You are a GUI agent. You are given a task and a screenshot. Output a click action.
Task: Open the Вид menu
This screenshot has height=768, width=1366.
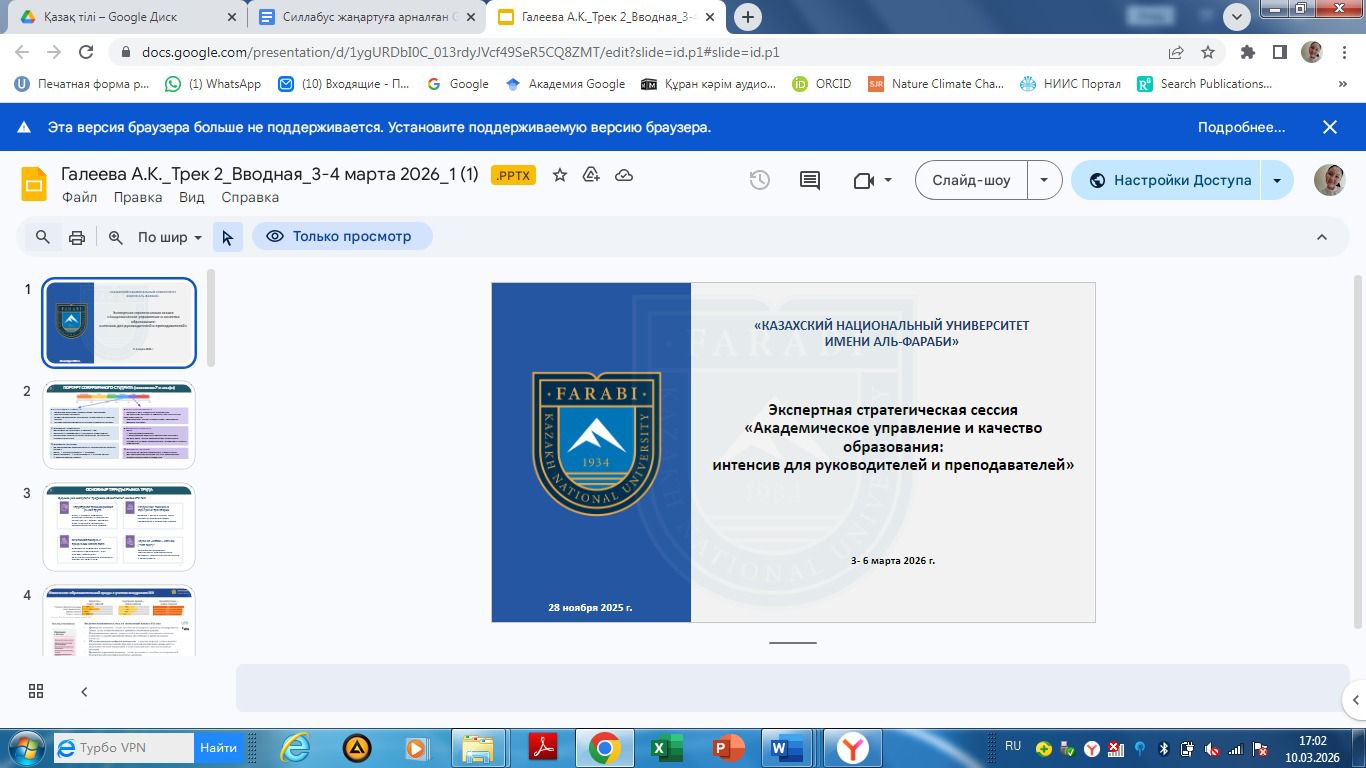[192, 197]
